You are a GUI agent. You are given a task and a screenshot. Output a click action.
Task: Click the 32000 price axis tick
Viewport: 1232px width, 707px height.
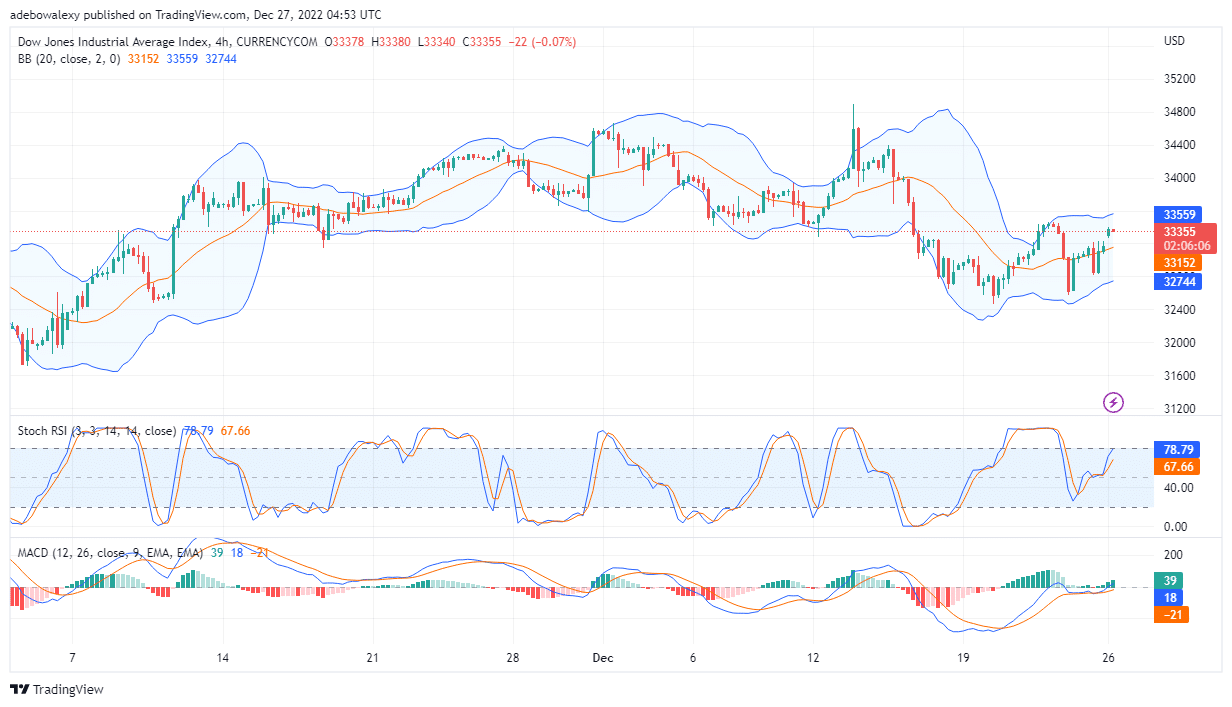(1180, 343)
